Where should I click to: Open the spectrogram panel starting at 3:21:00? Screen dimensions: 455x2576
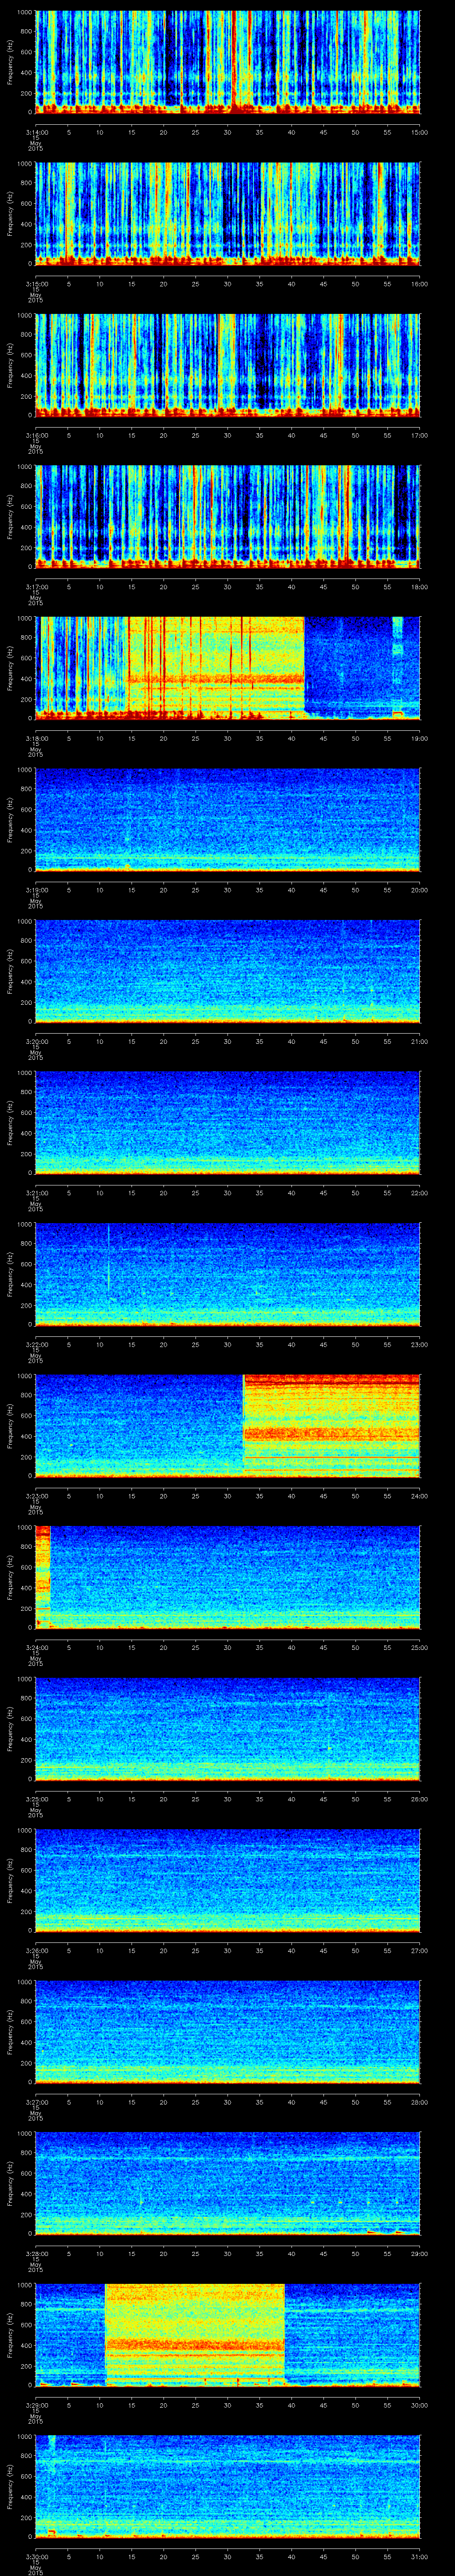click(228, 1122)
